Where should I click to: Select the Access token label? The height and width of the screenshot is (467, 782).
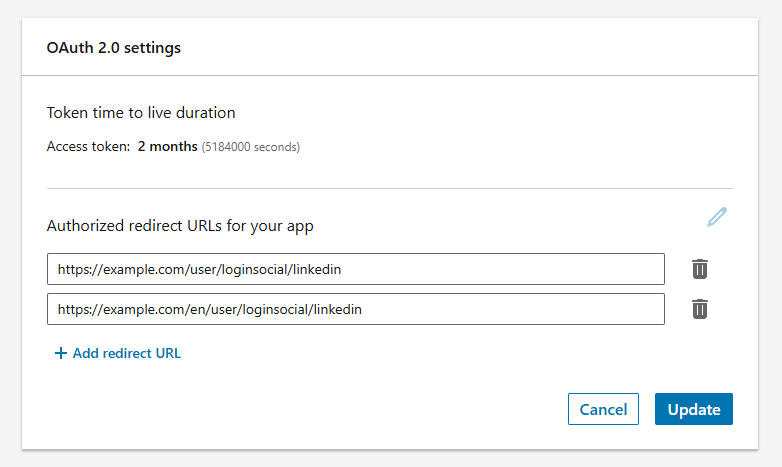(x=88, y=147)
